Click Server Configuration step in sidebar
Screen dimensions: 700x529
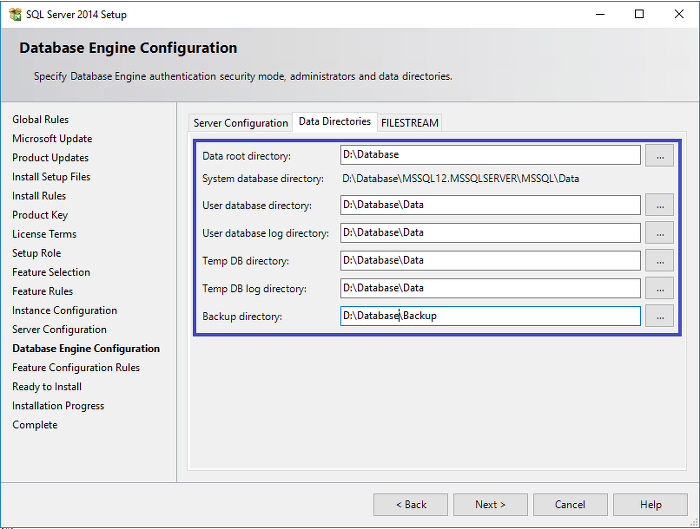click(x=59, y=329)
